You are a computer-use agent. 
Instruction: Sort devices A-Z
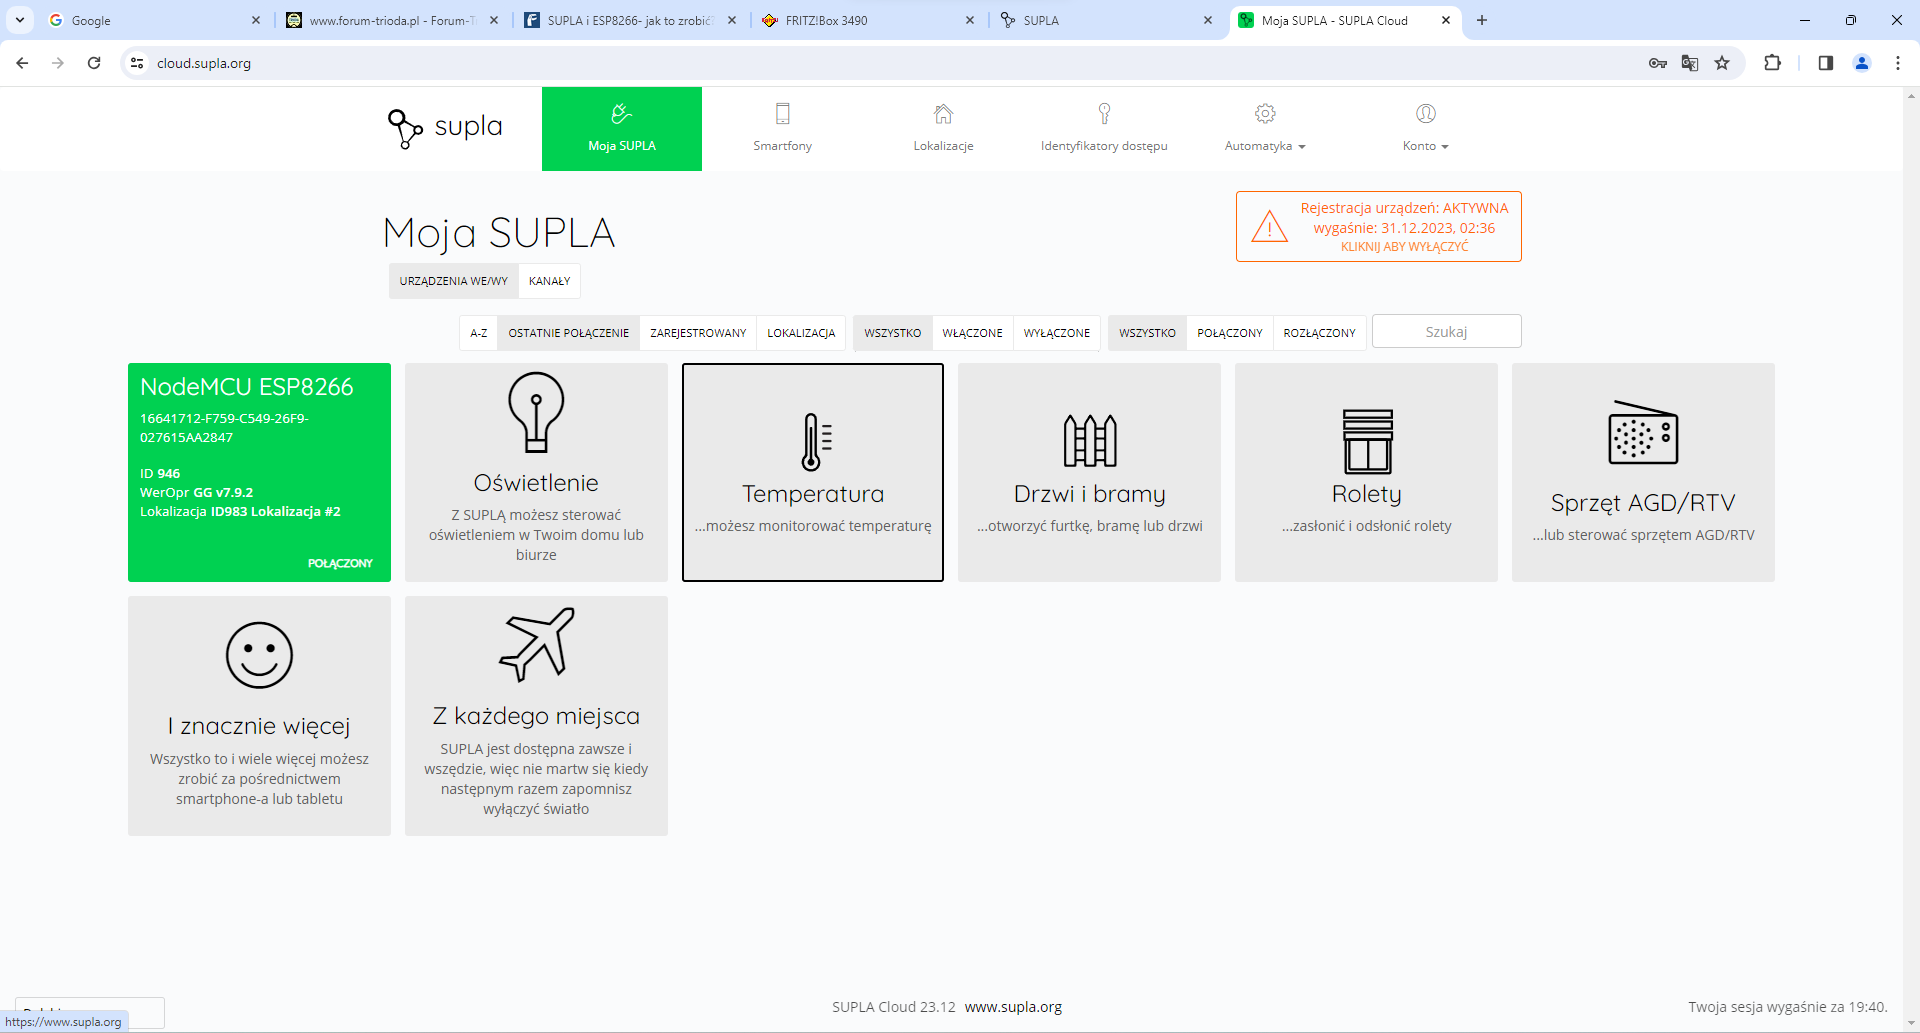click(x=479, y=333)
